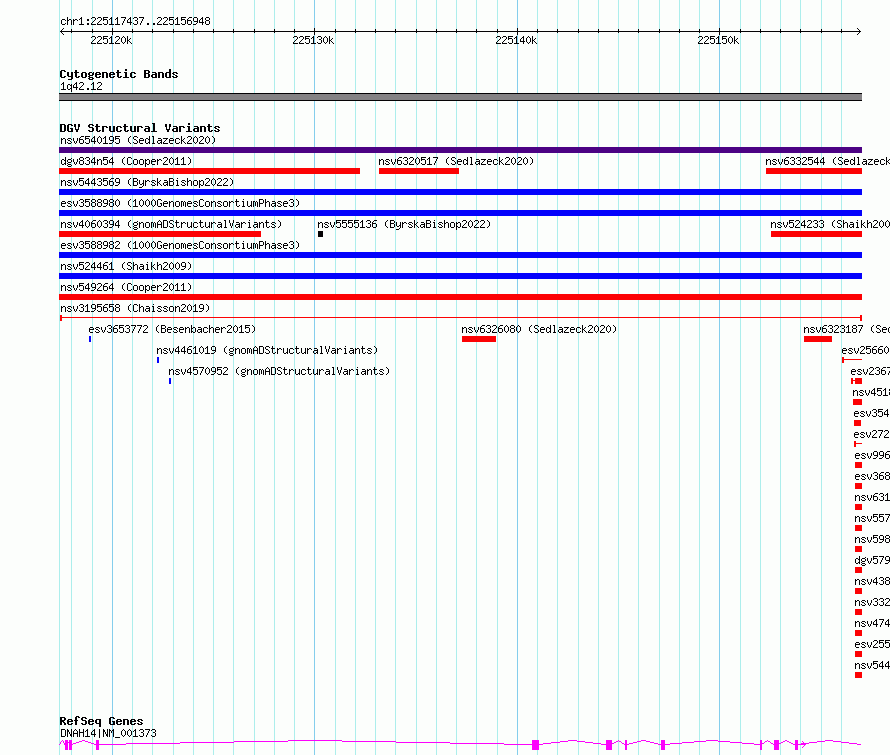Image resolution: width=890 pixels, height=755 pixels.
Task: Open the nsv6332544 variant label
Action: 828,161
